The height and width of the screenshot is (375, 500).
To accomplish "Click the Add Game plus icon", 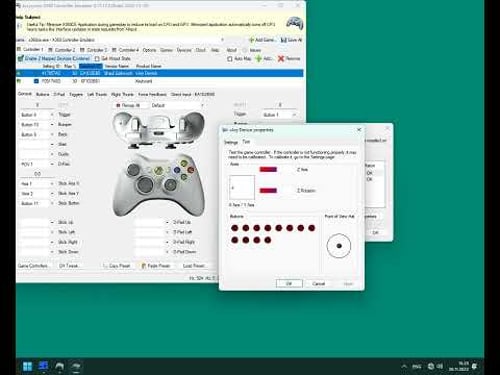I will tap(252, 40).
